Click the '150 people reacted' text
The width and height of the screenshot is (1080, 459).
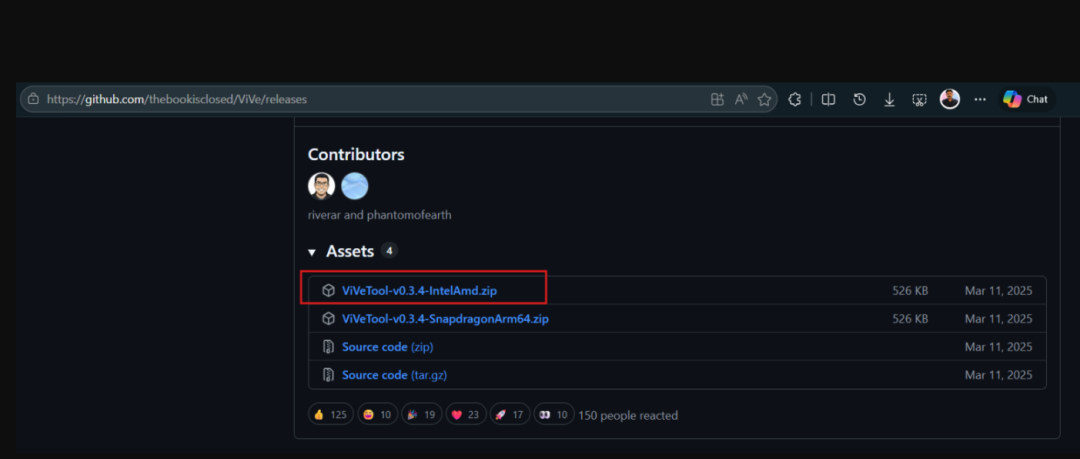pos(628,416)
